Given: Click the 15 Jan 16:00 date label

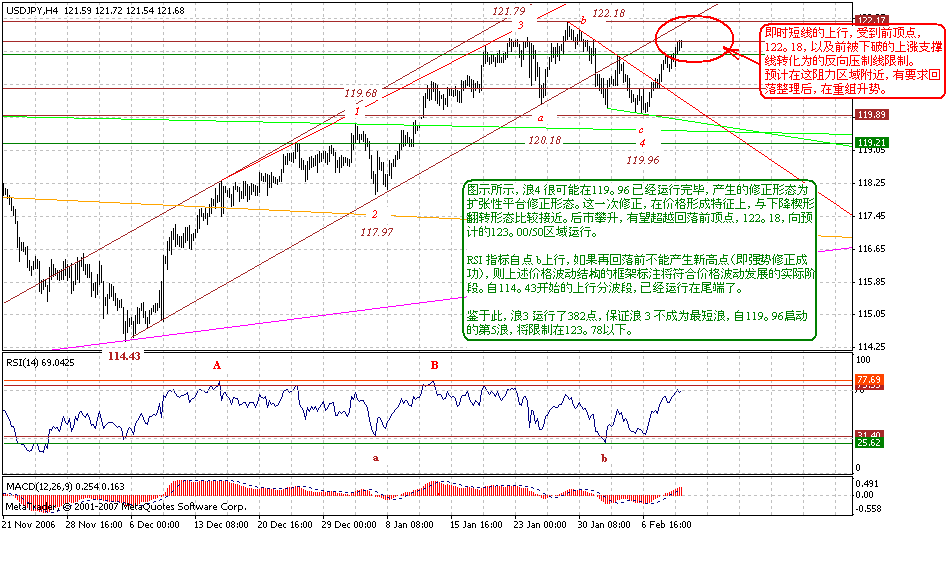Looking at the screenshot, I should 476,525.
